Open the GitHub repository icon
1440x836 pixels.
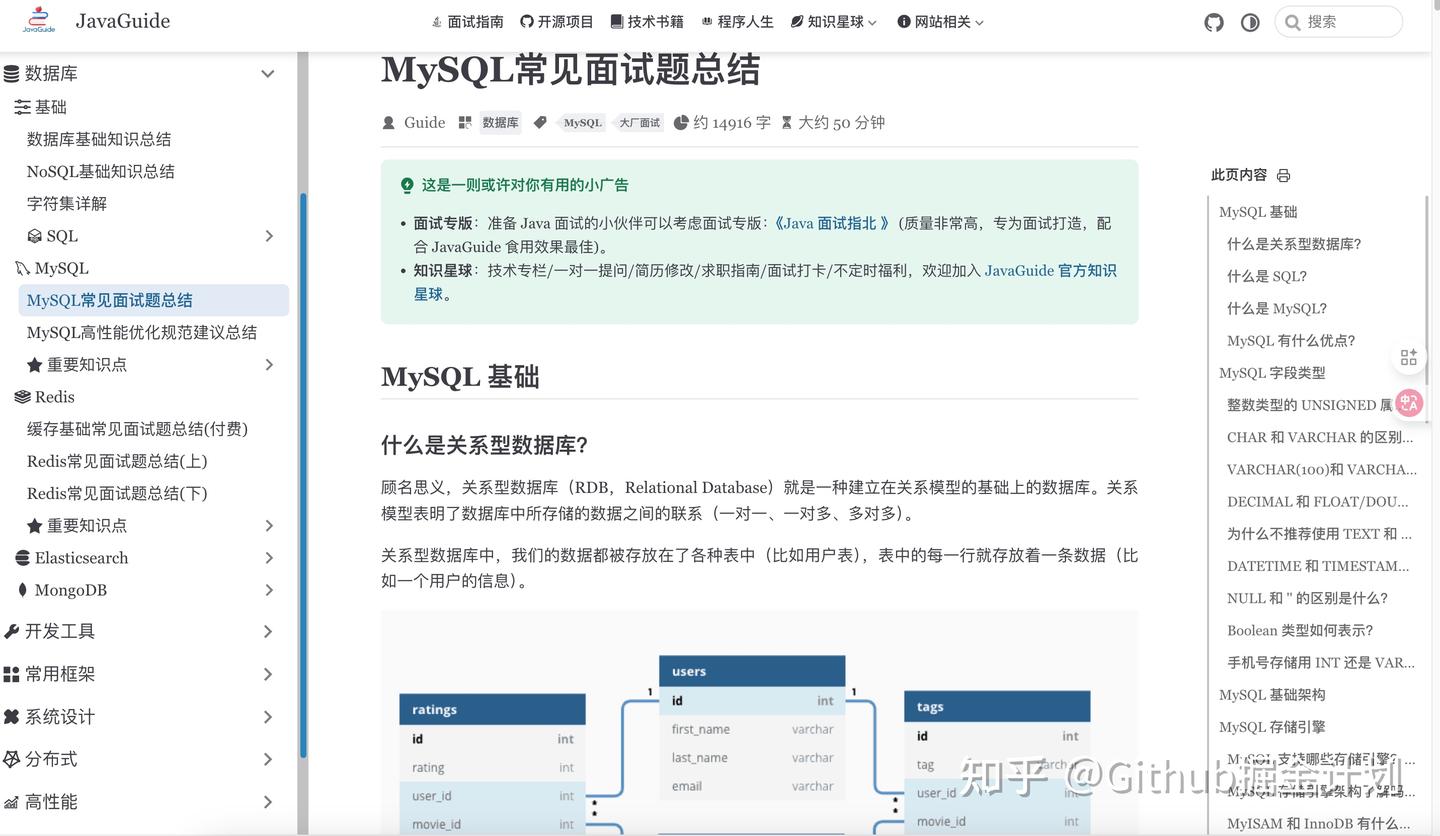click(x=1213, y=21)
